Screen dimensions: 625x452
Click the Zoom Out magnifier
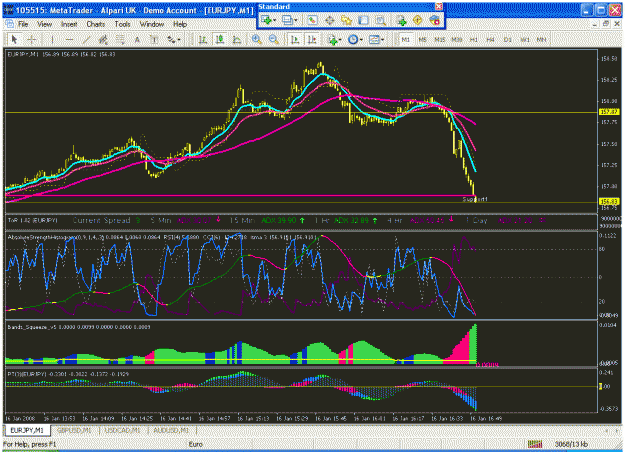(273, 39)
